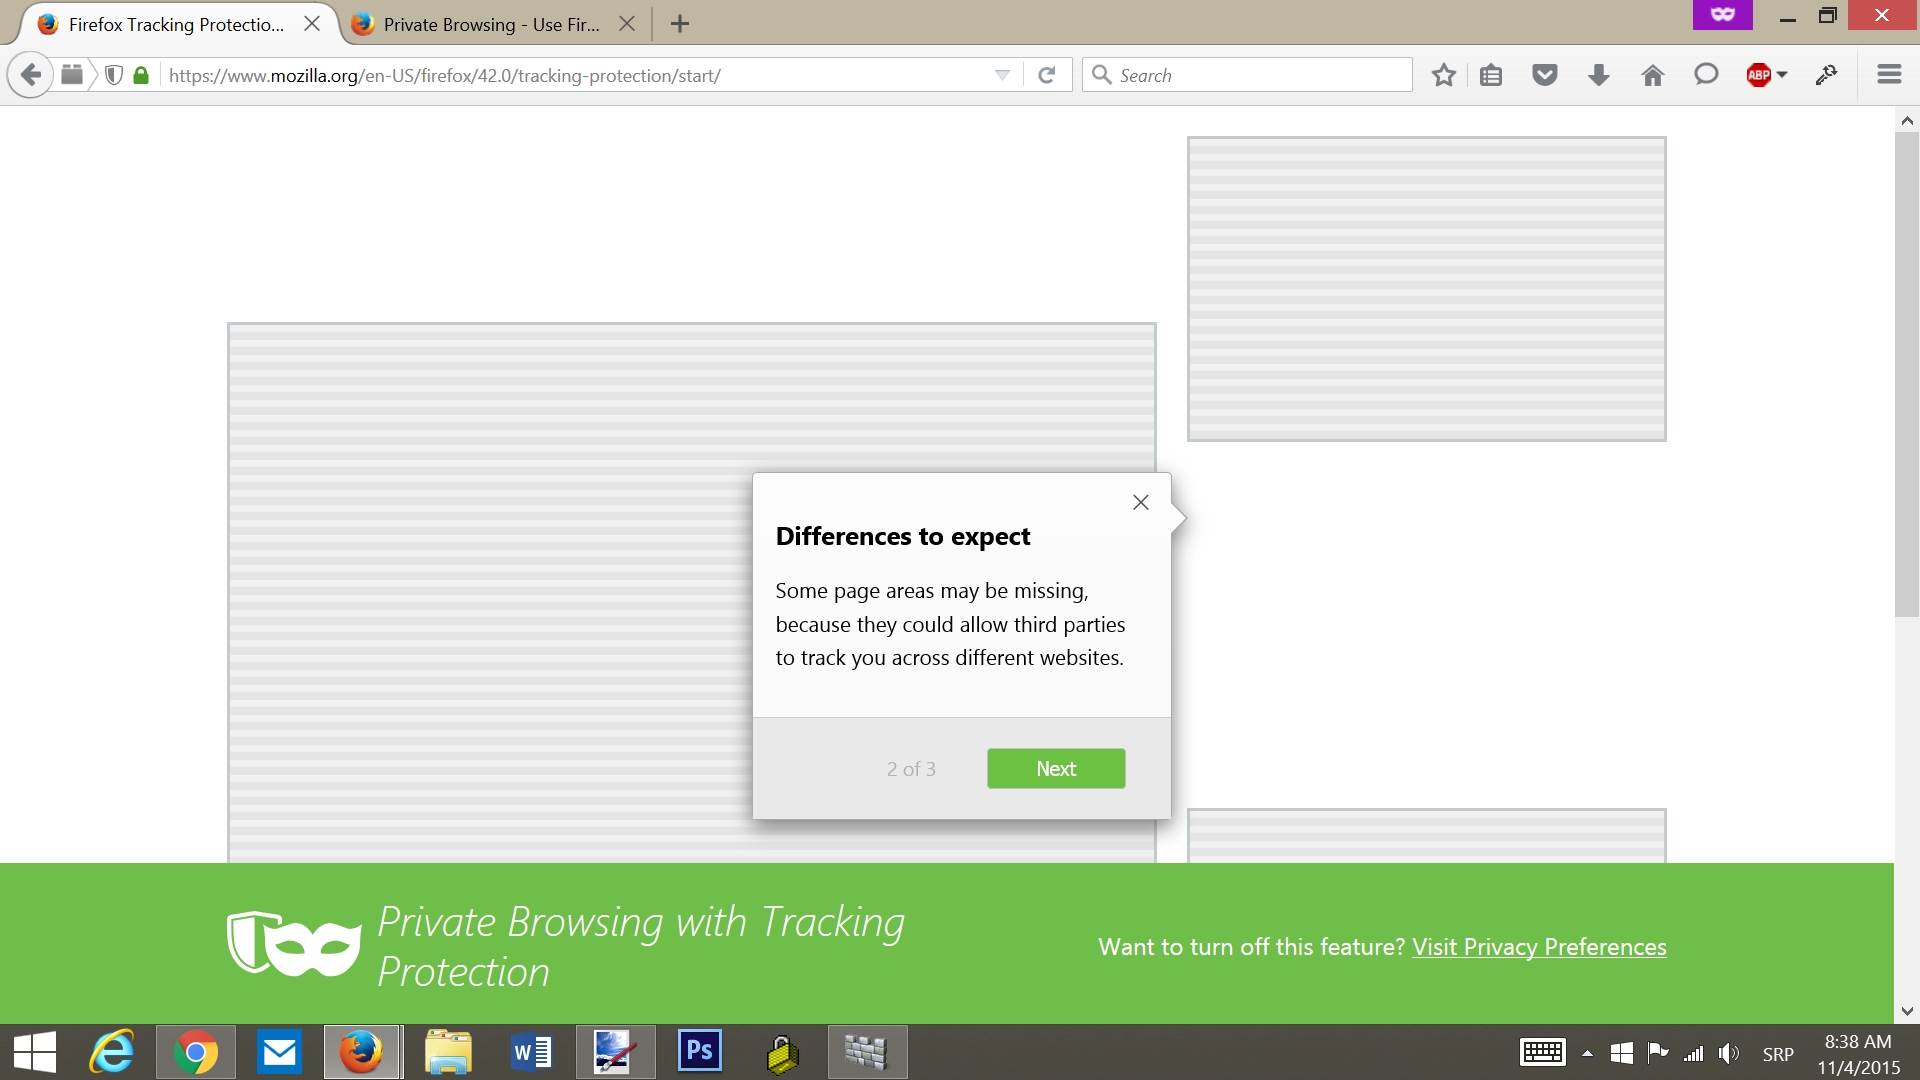1920x1080 pixels.
Task: Open the Downloads panel
Action: click(x=1598, y=74)
